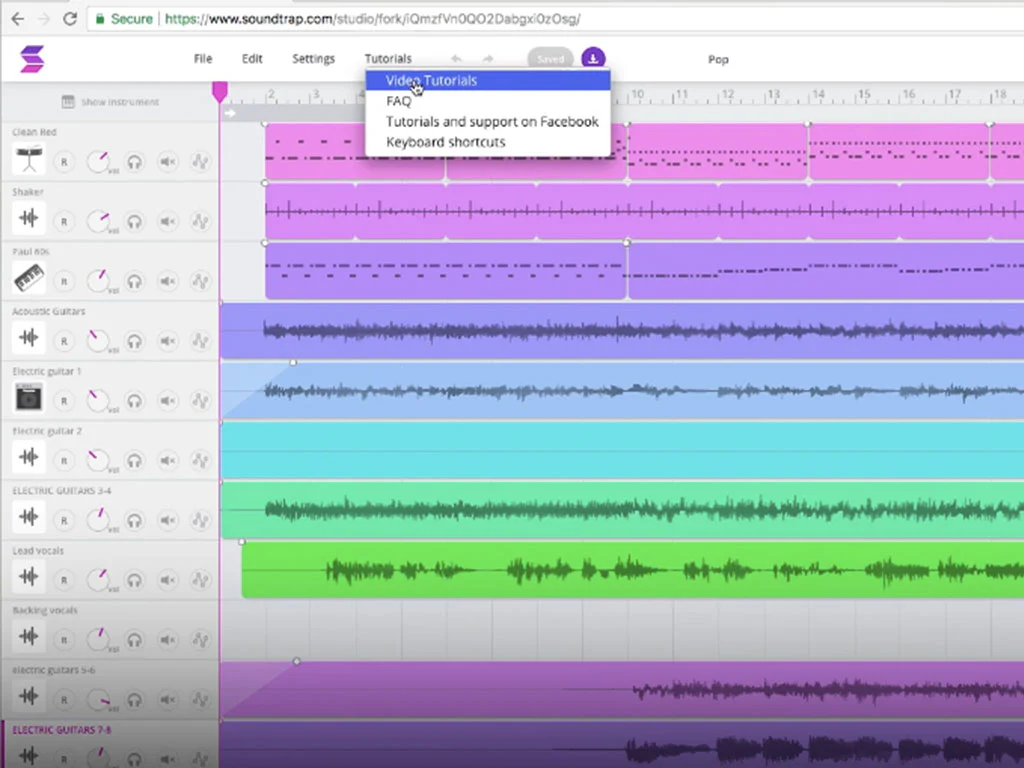The height and width of the screenshot is (768, 1024).
Task: Open the Settings menu
Action: (313, 59)
